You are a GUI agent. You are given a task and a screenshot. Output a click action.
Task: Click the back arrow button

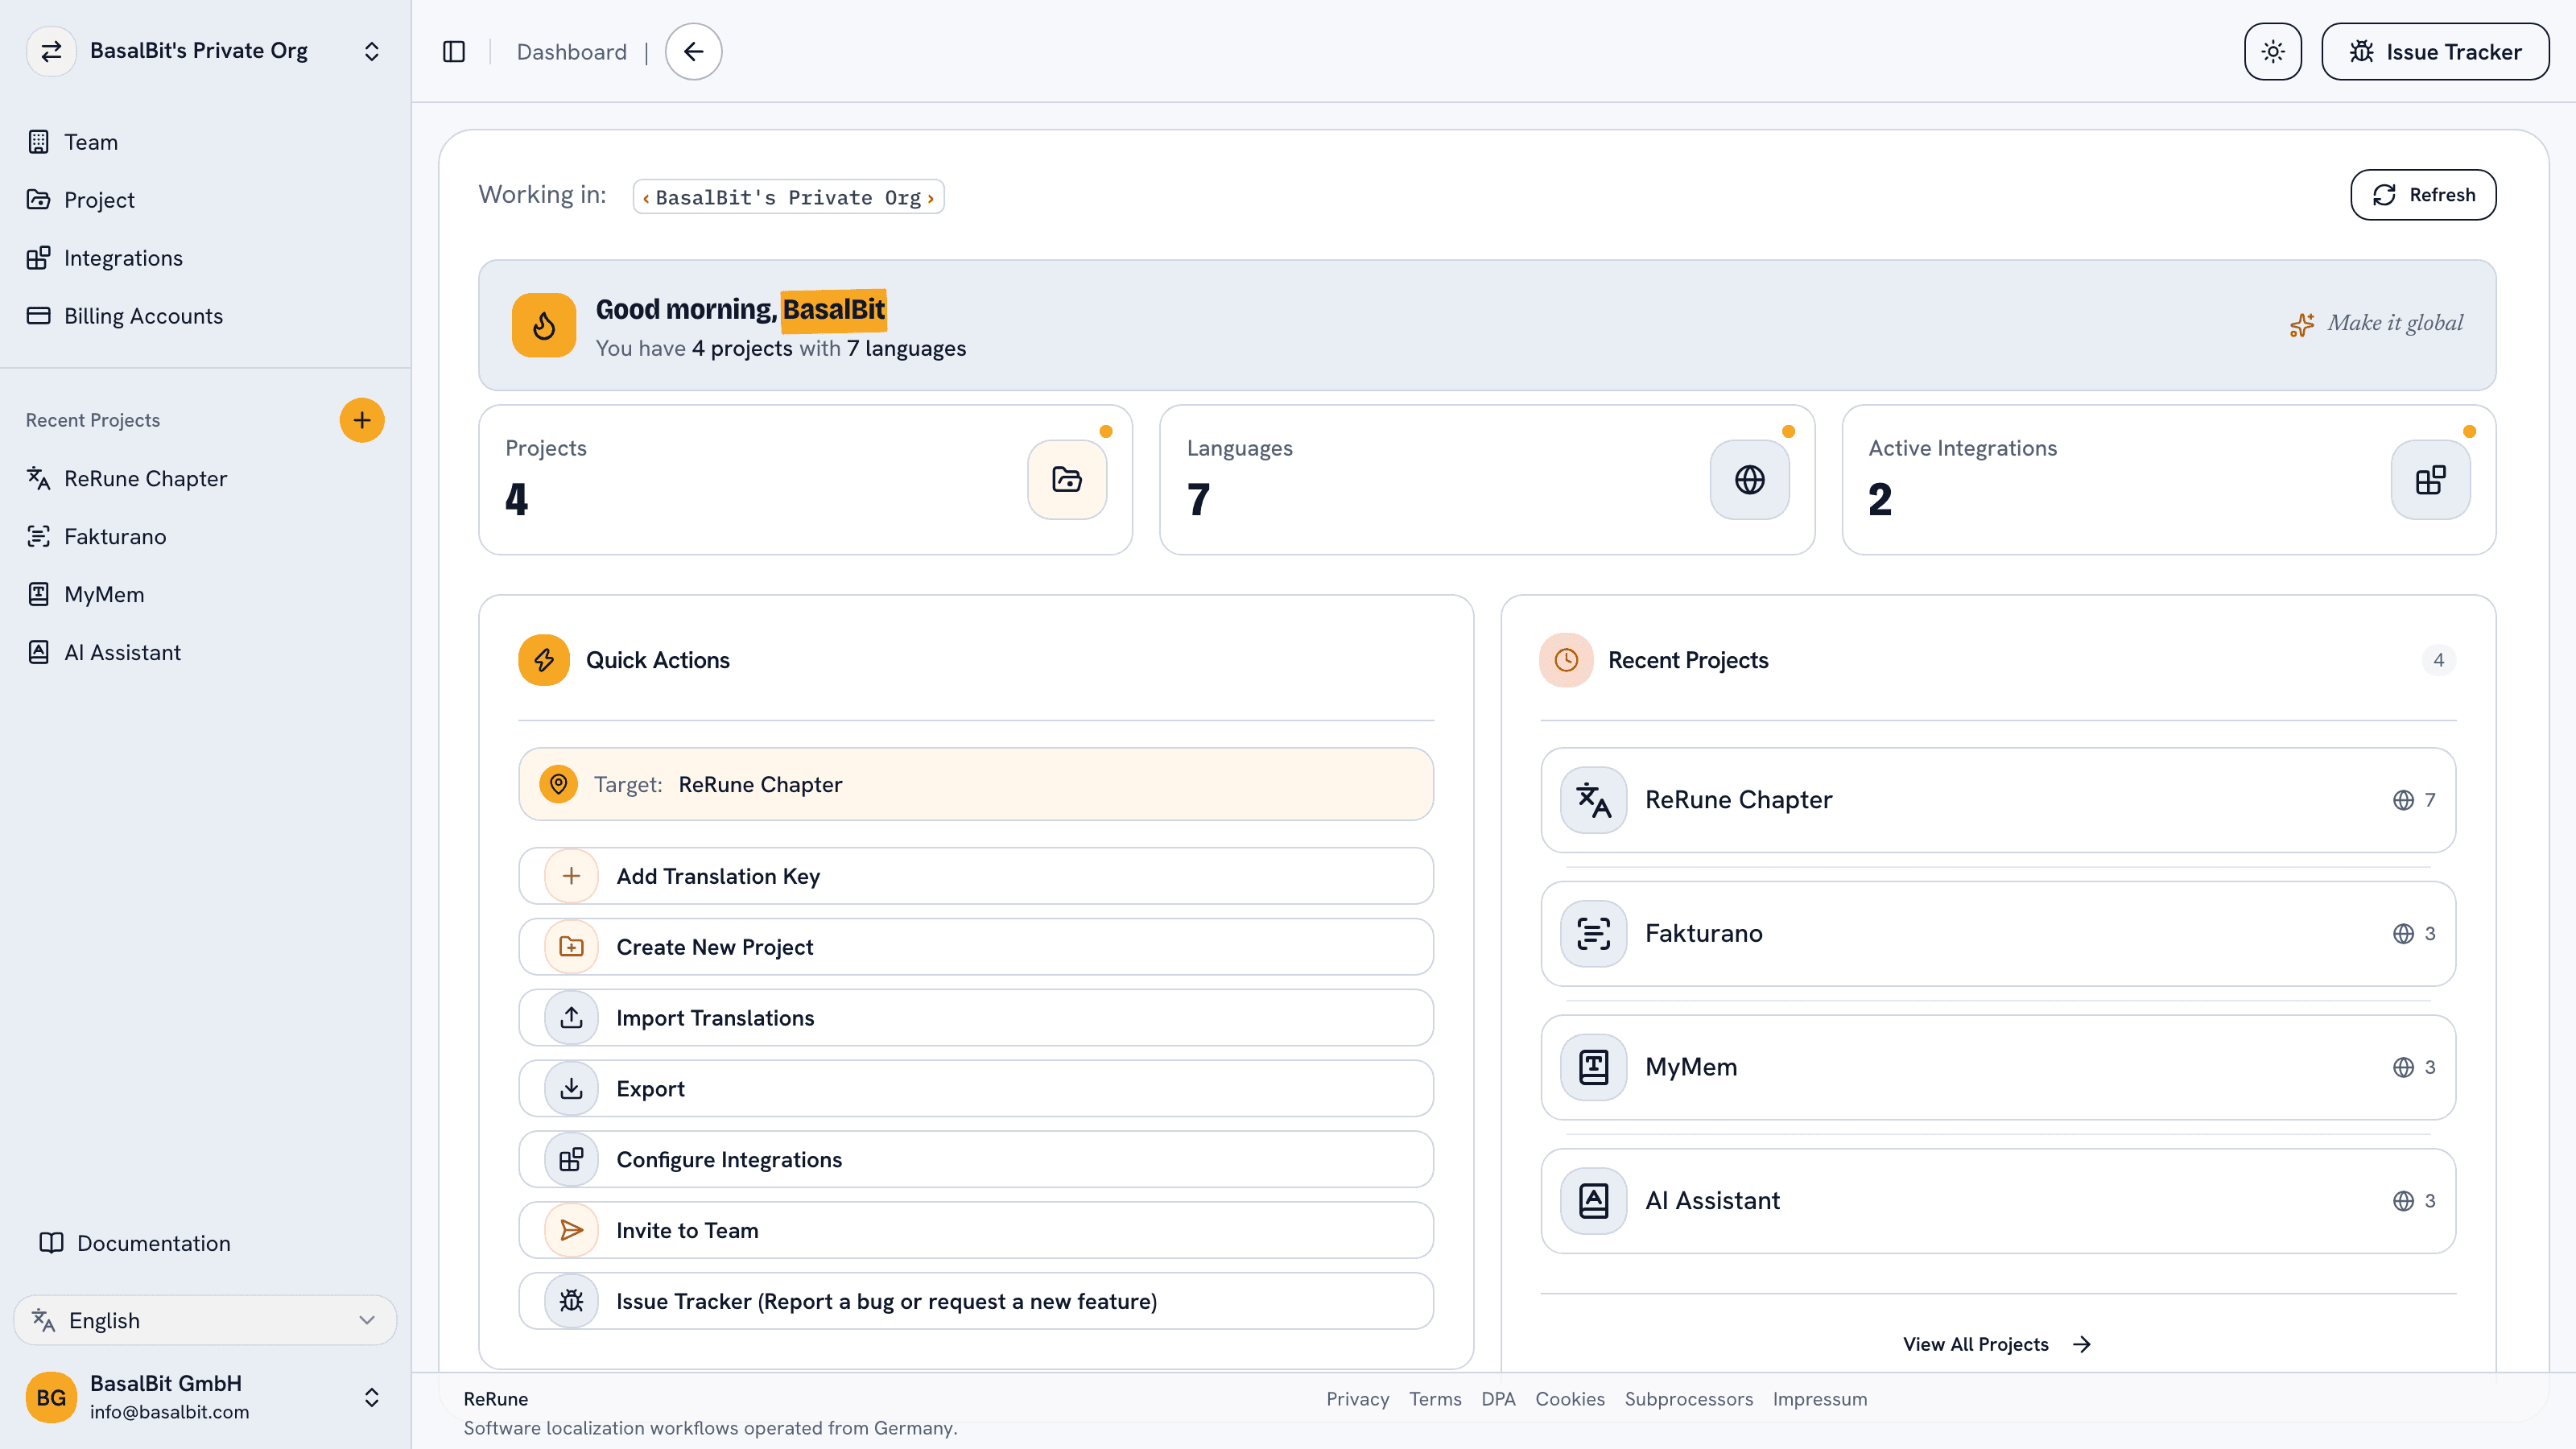693,52
